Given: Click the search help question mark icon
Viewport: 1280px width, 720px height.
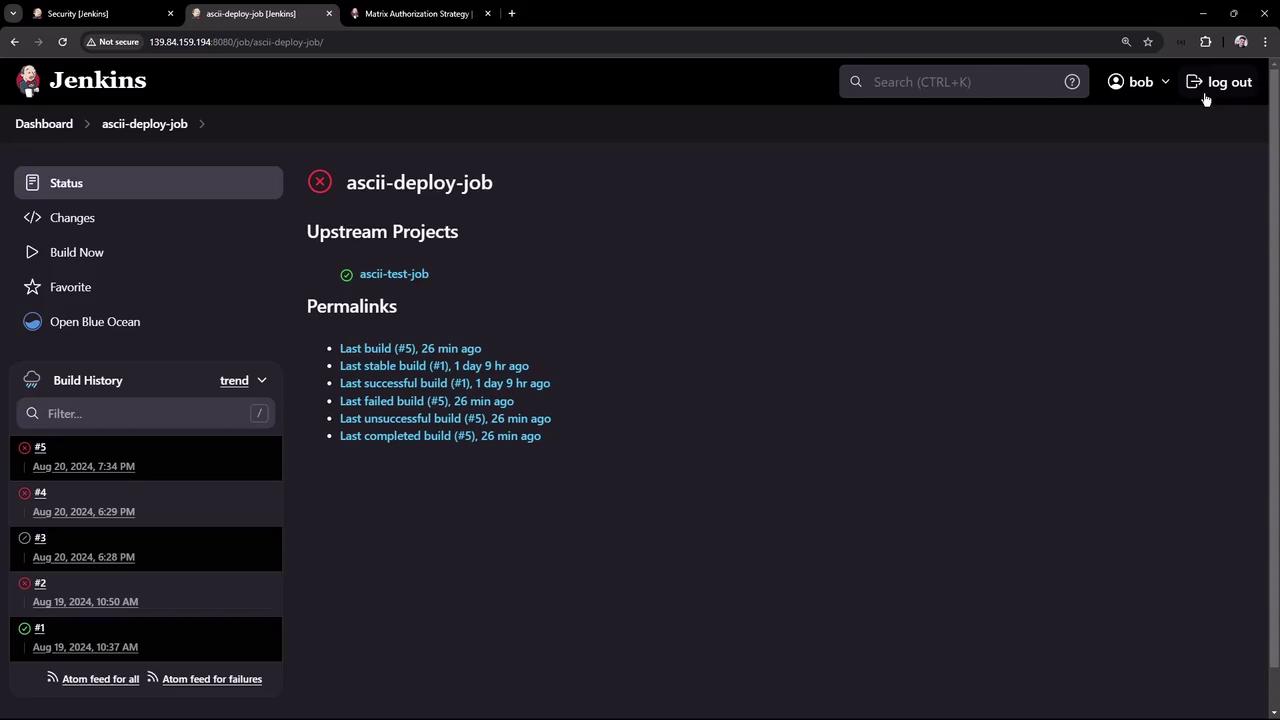Looking at the screenshot, I should [x=1072, y=82].
